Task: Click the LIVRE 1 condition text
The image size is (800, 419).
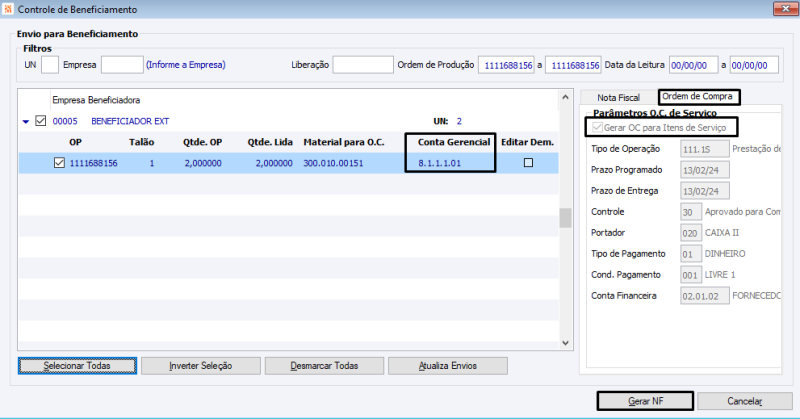Action: pyautogui.click(x=720, y=275)
